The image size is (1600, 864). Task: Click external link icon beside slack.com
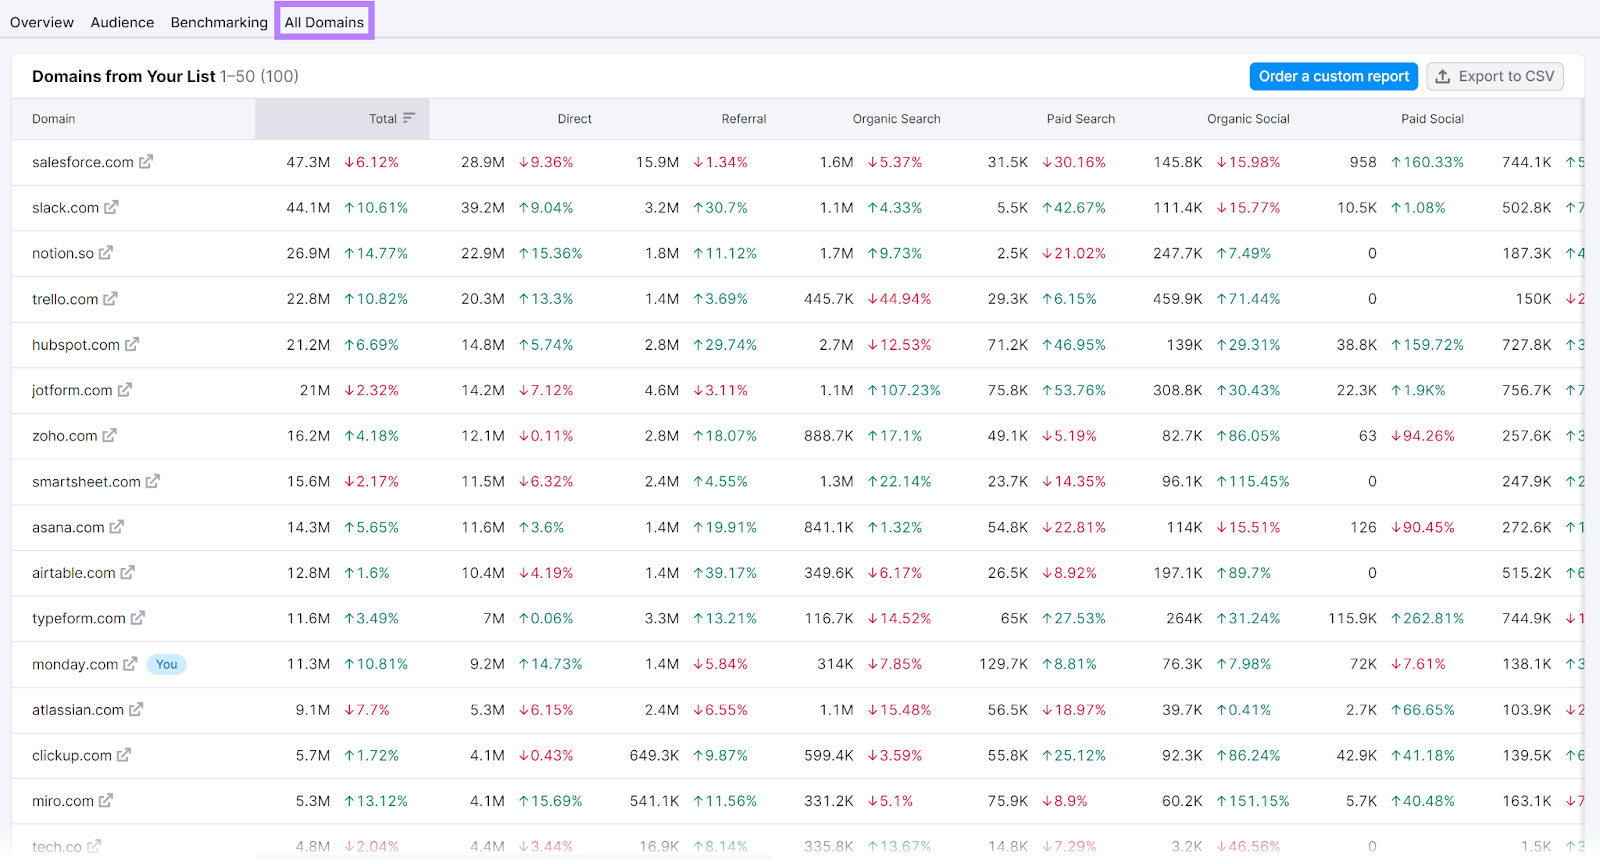tap(111, 208)
